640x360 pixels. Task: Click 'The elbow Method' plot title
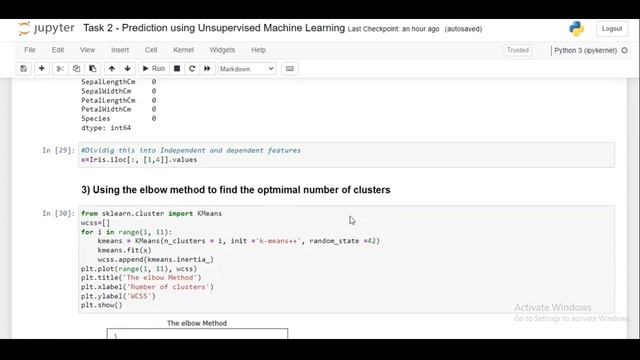(197, 323)
